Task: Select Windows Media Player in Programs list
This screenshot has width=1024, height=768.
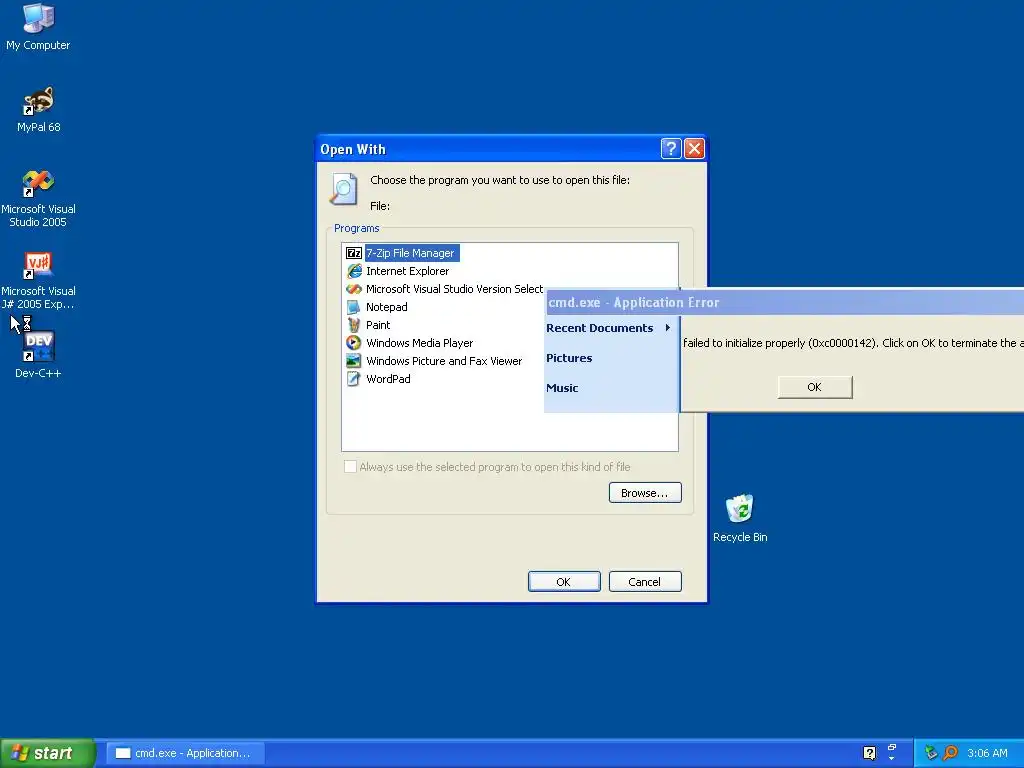Action: [x=419, y=343]
